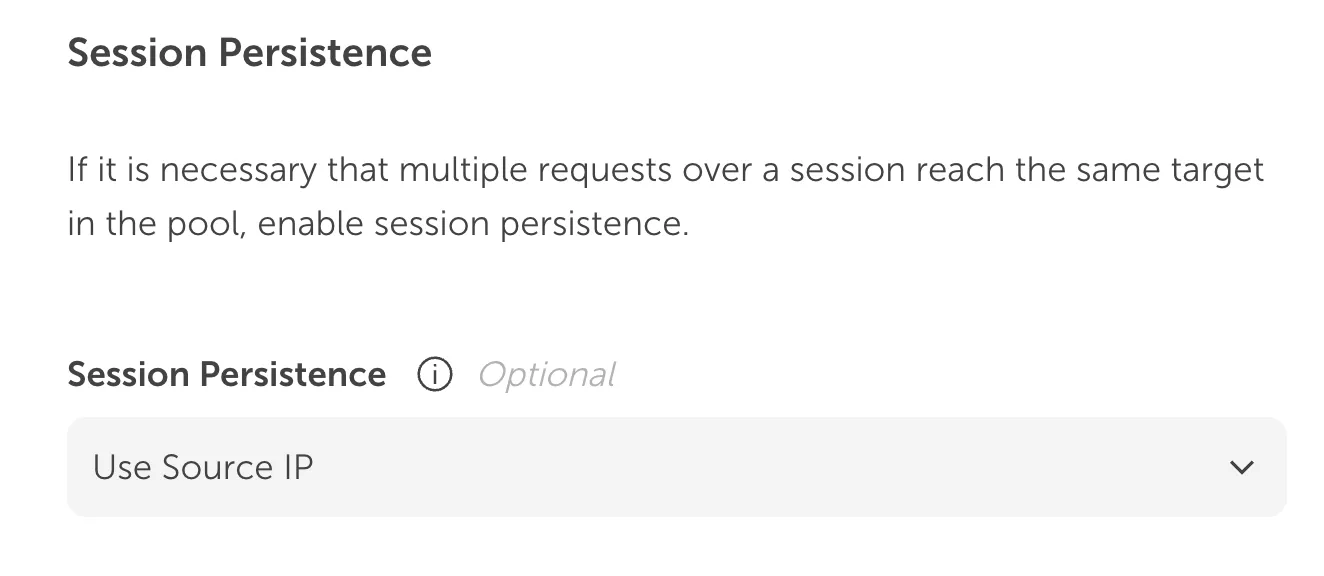Image resolution: width=1324 pixels, height=576 pixels.
Task: Show the Session Persistence help tooltip
Action: tap(435, 375)
